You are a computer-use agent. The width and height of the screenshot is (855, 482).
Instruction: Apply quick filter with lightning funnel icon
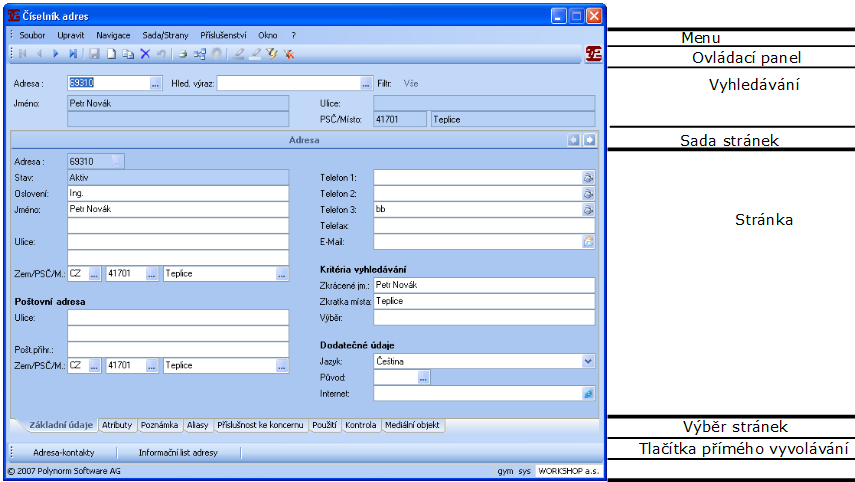click(x=272, y=54)
